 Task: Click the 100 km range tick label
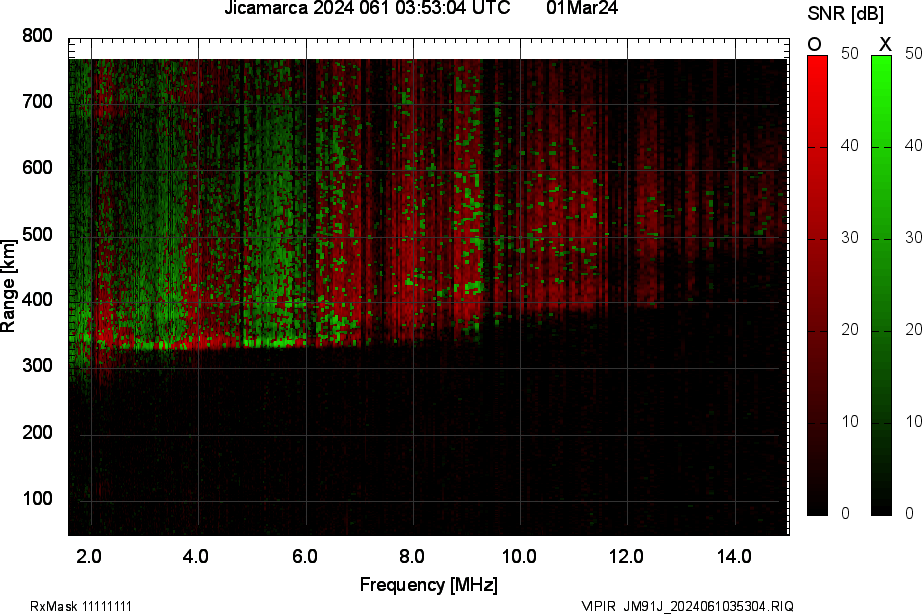(x=37, y=499)
